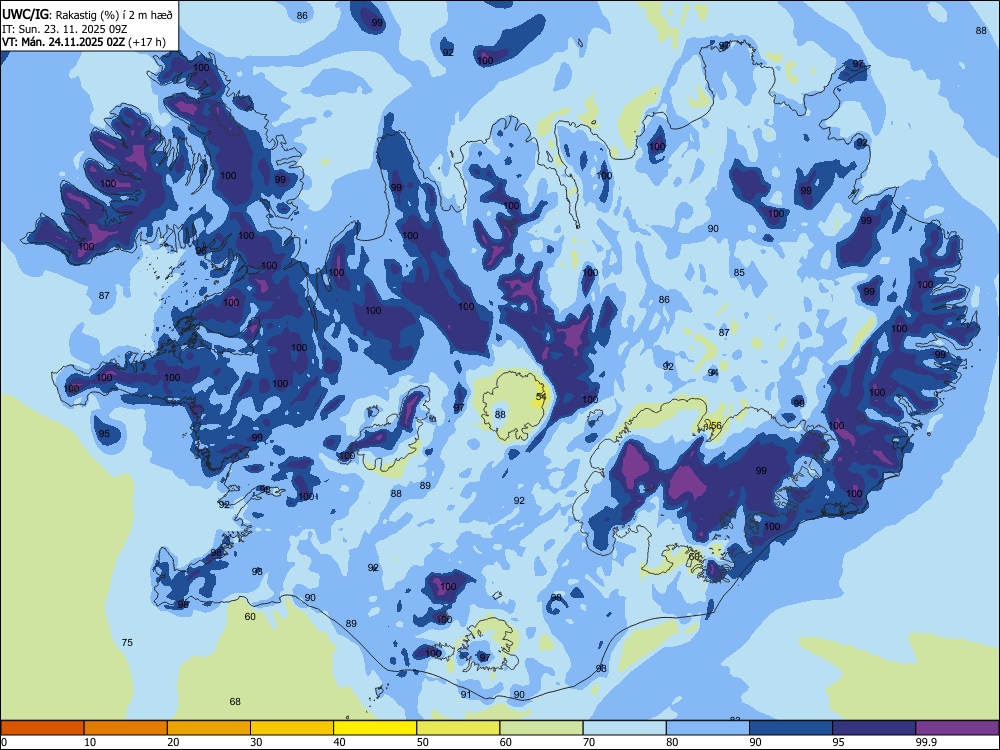Click the title text "UWC/IG: Rakastig (%) í 2 m hæð"
The image size is (1000, 750).
(x=87, y=15)
